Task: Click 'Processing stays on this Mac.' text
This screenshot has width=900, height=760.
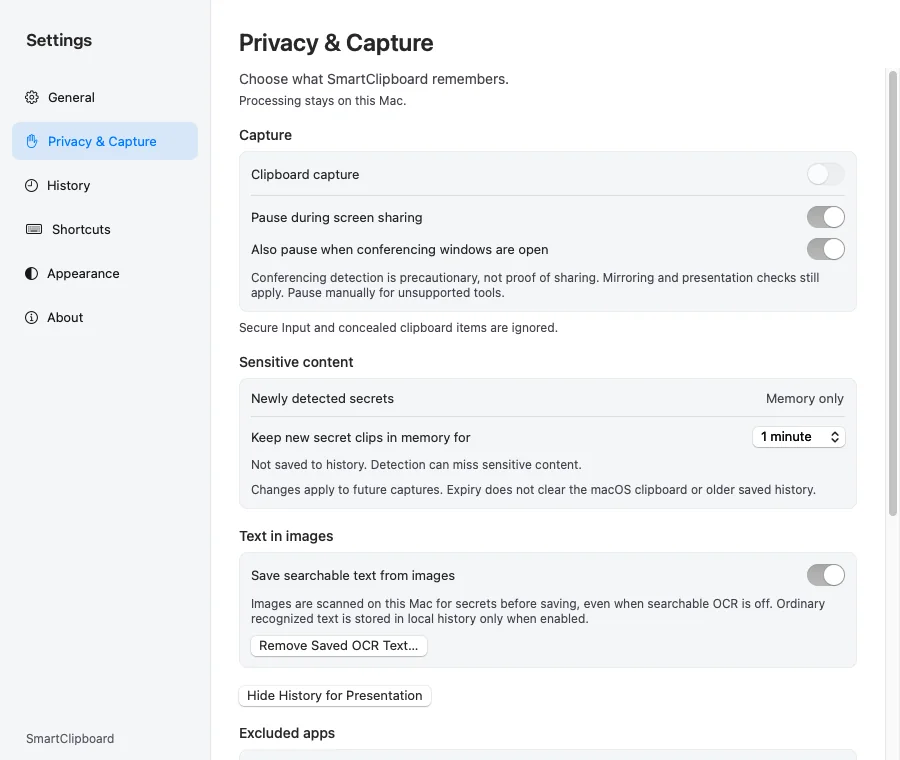Action: coord(323,101)
